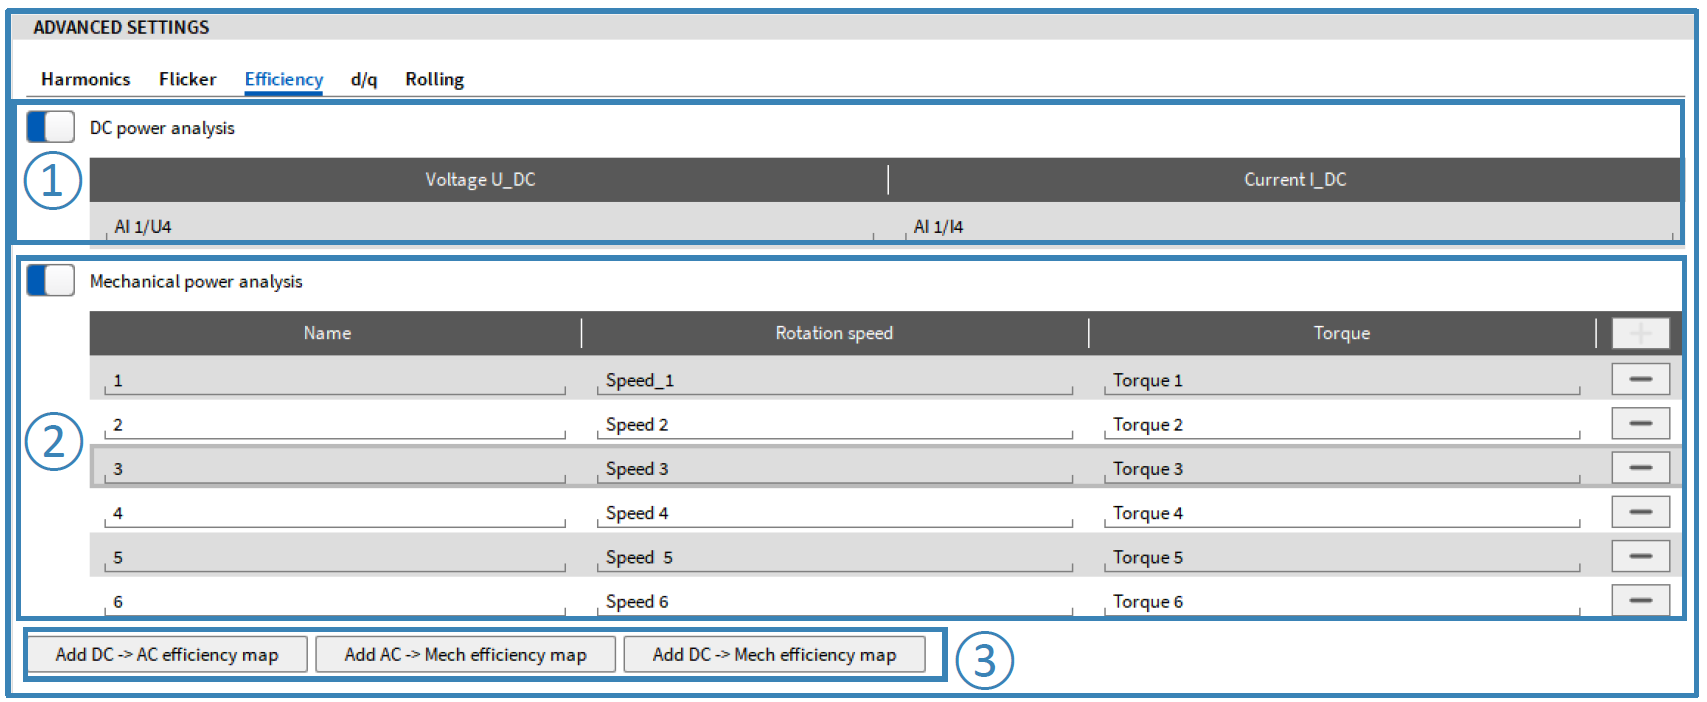
Task: Click Add DC -> Mech efficiency map
Action: pyautogui.click(x=774, y=655)
